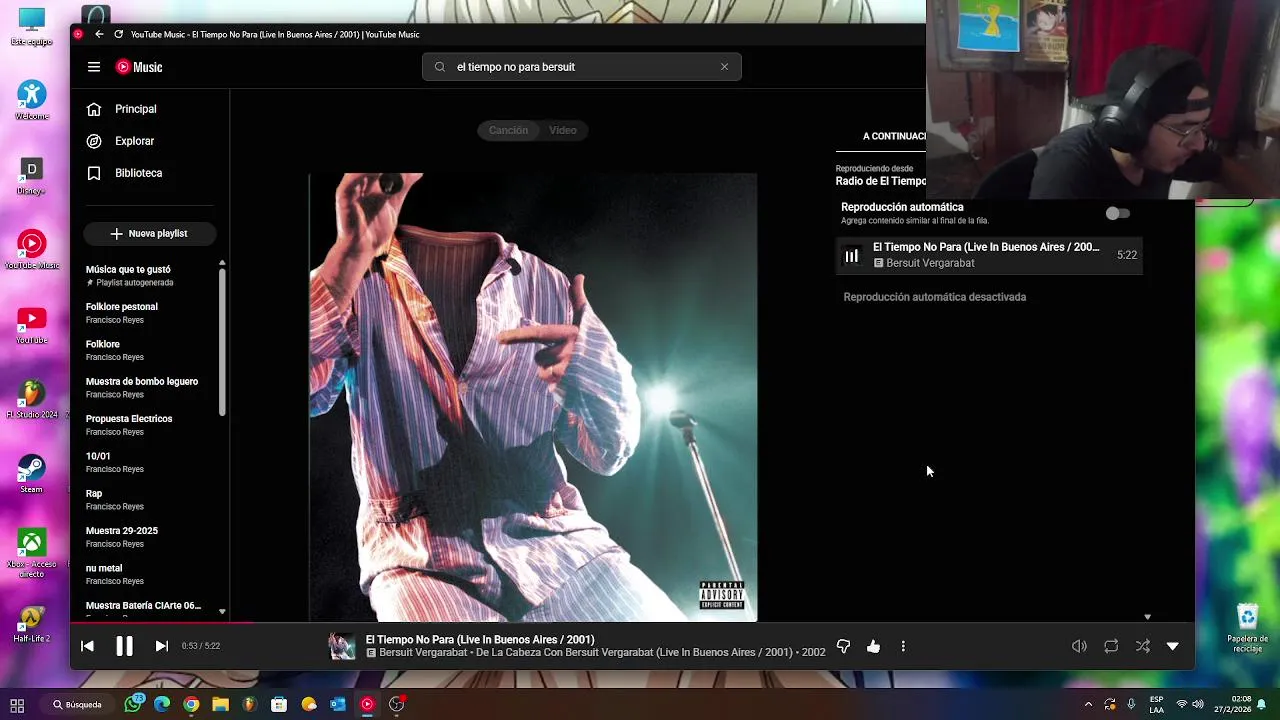Toggle shuffle in the player
Screen dimensions: 1280x720
click(1142, 646)
